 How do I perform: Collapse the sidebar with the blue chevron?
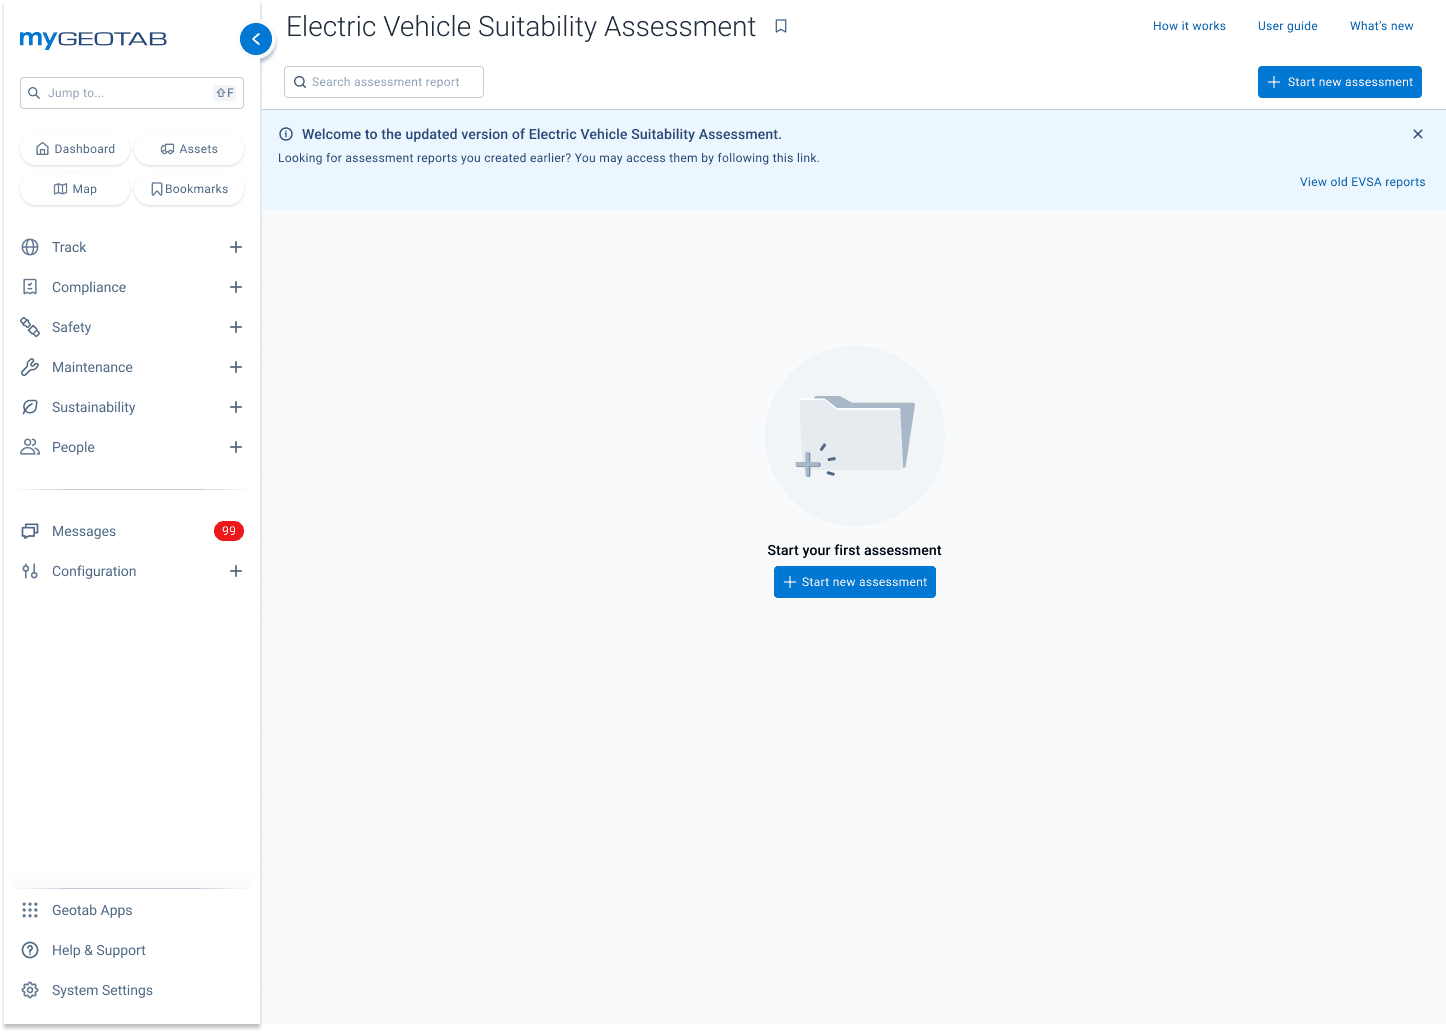click(x=256, y=38)
